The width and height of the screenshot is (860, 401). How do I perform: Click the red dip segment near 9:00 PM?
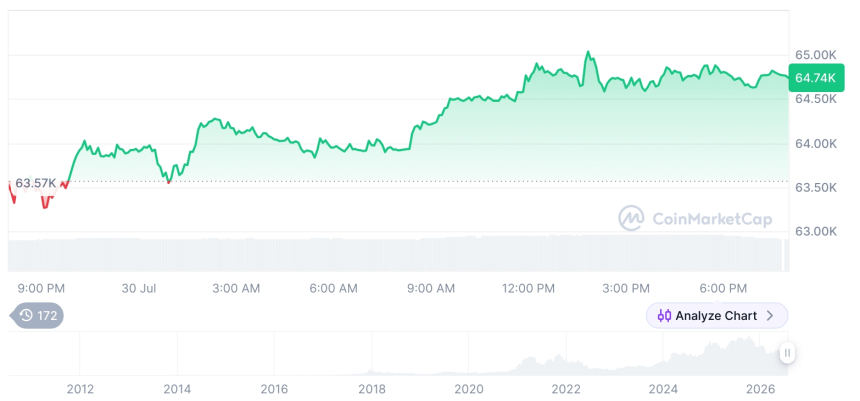point(46,204)
